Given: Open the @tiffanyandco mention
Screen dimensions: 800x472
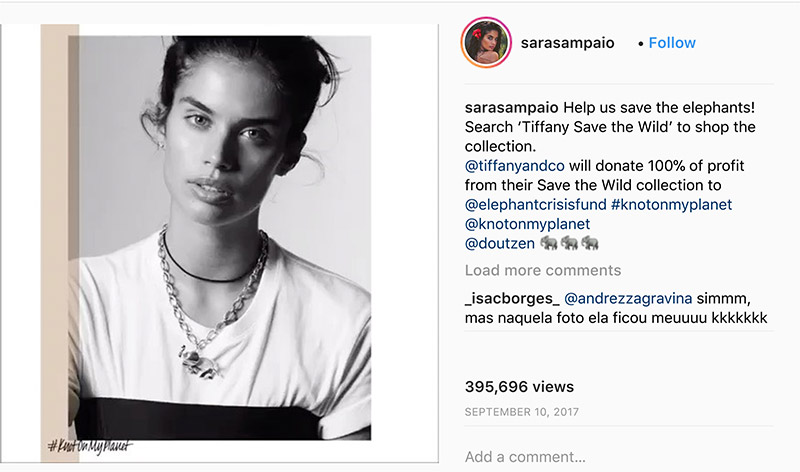Looking at the screenshot, I should (514, 166).
